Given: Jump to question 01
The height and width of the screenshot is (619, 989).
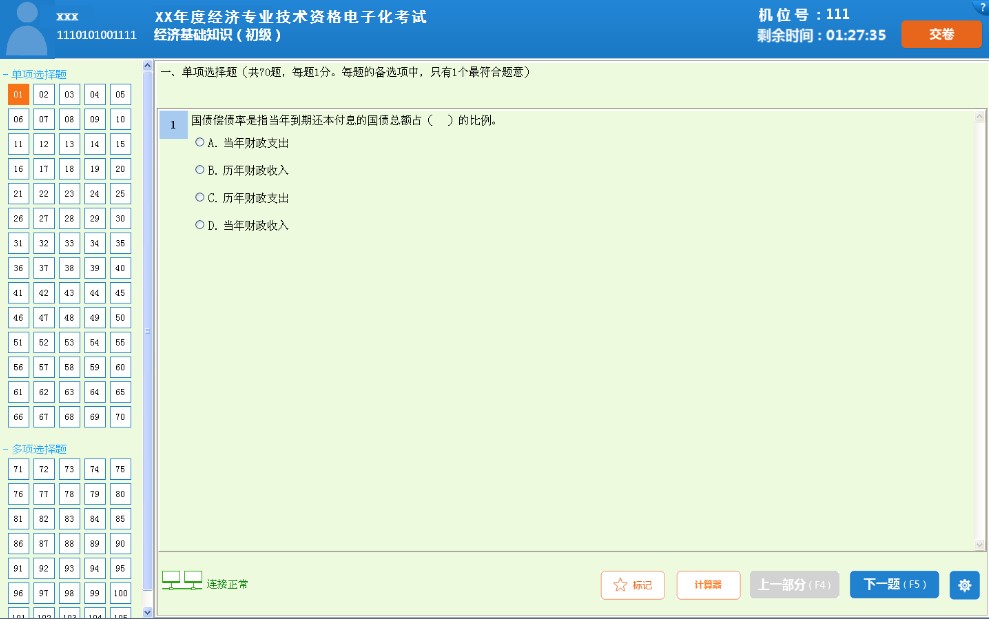Looking at the screenshot, I should [x=18, y=95].
